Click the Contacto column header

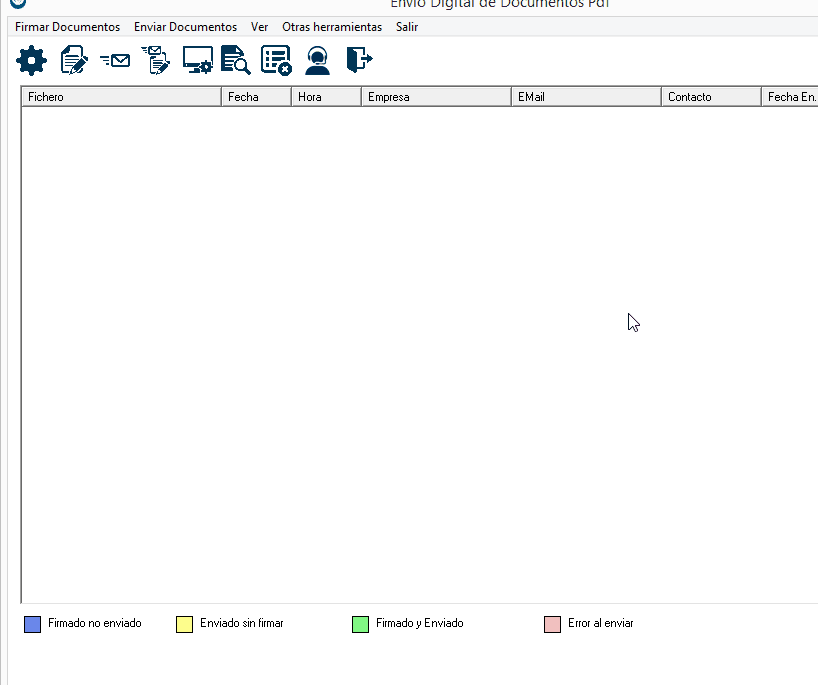tap(710, 97)
